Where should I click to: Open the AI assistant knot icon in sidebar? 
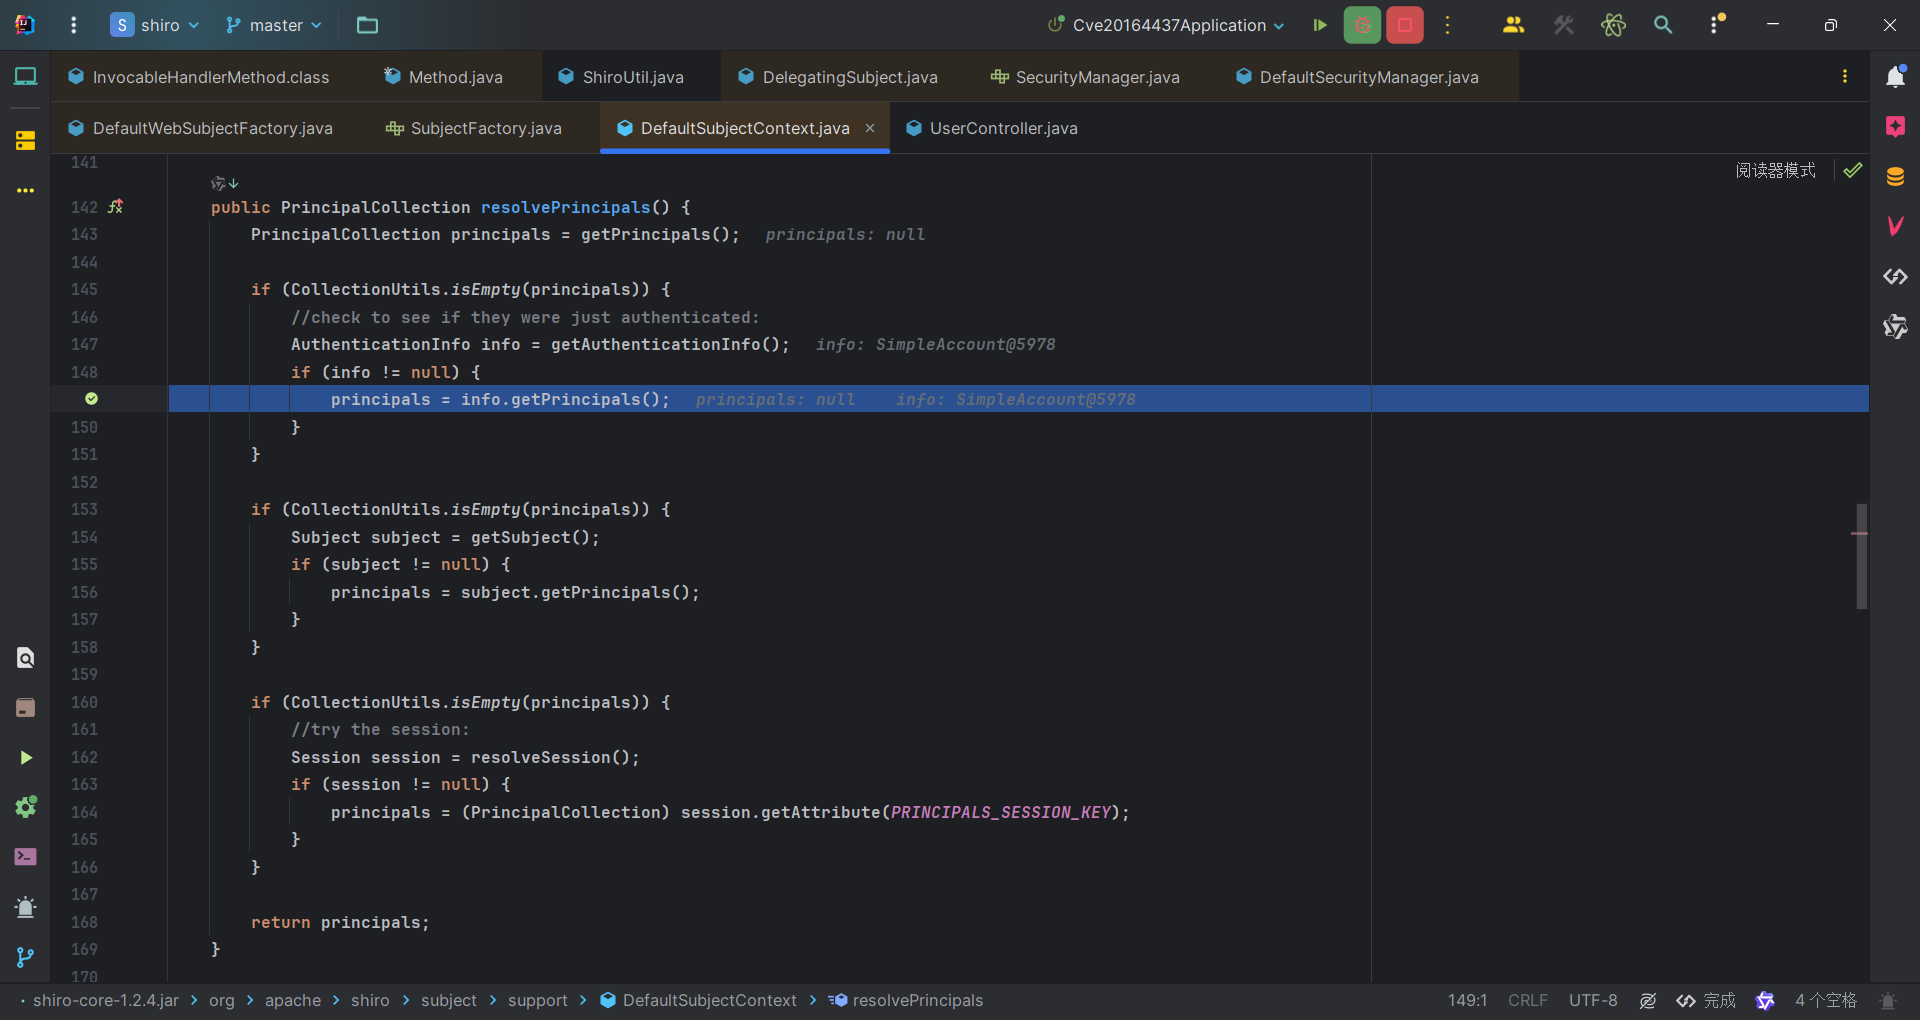pyautogui.click(x=1895, y=326)
